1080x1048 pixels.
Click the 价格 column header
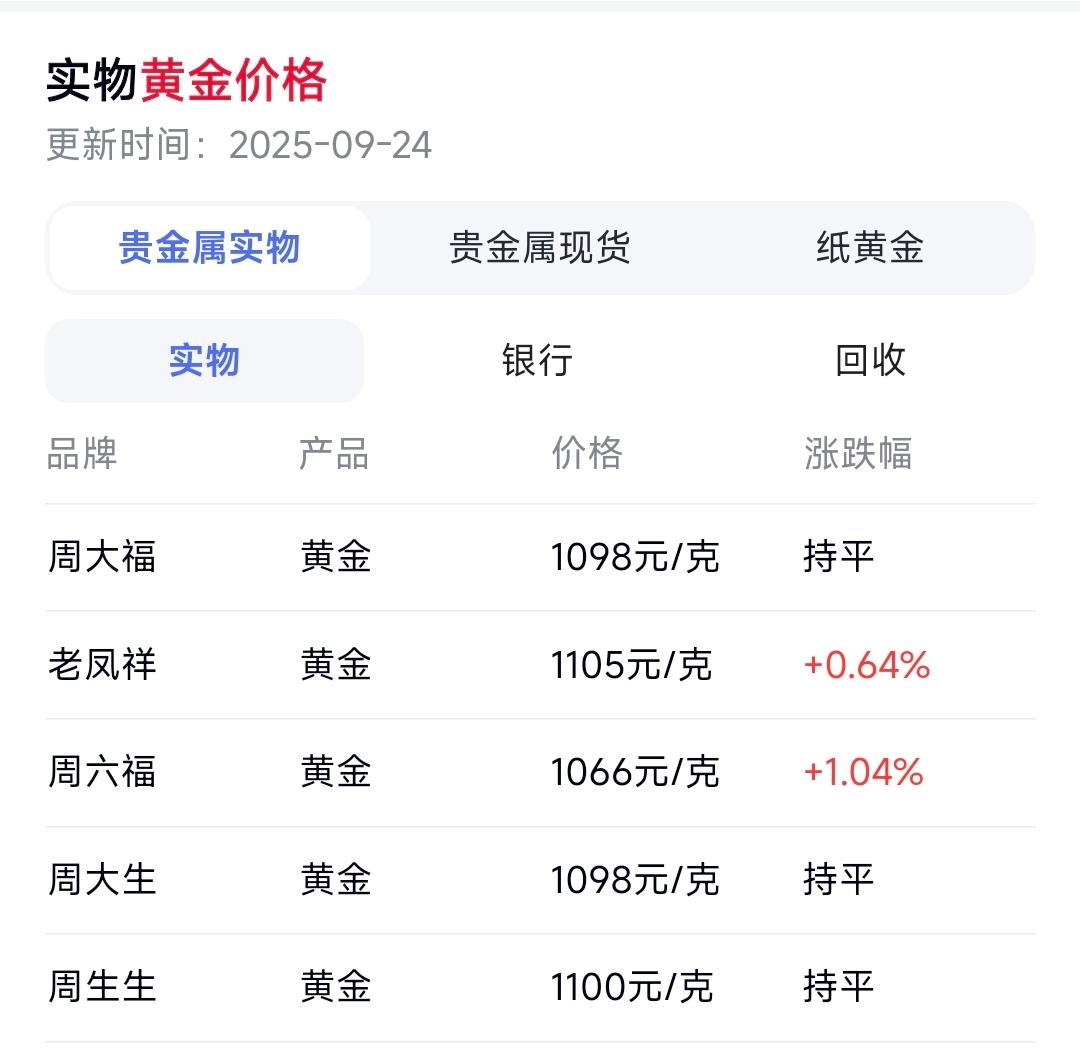point(588,454)
